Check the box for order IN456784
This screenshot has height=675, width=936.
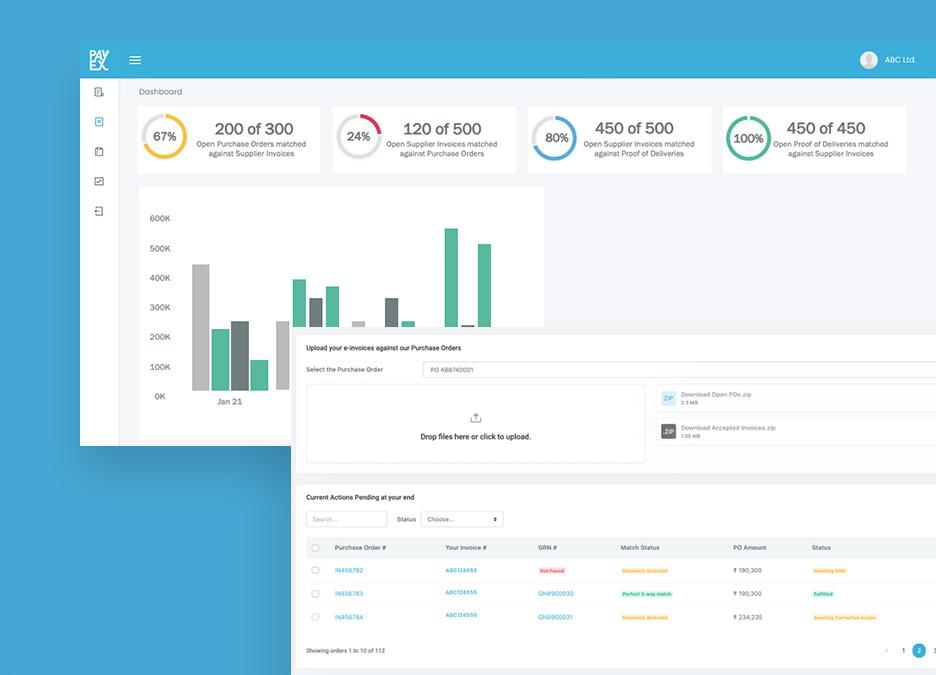[x=315, y=617]
